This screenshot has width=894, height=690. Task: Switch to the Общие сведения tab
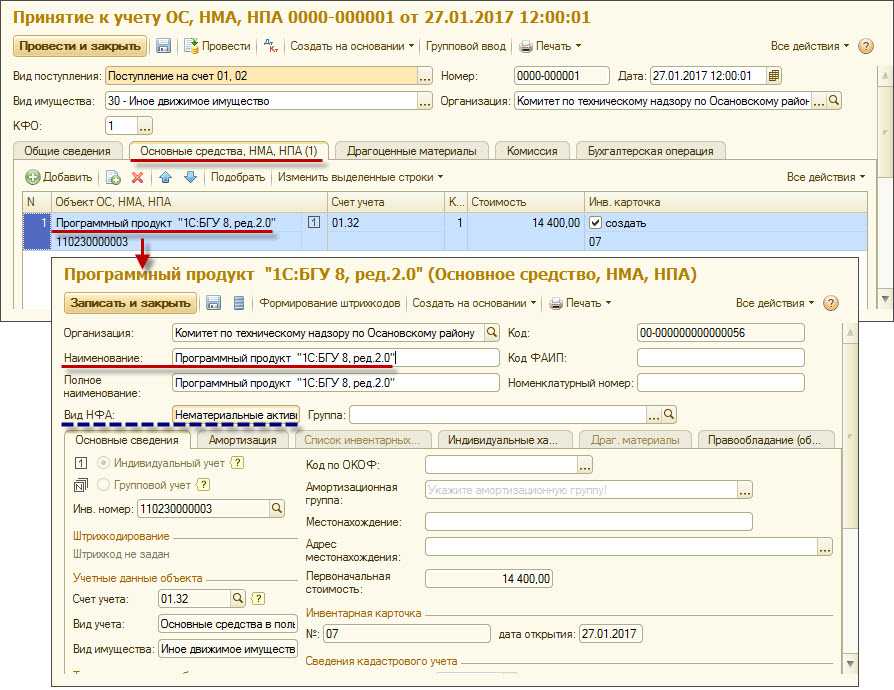[x=67, y=151]
